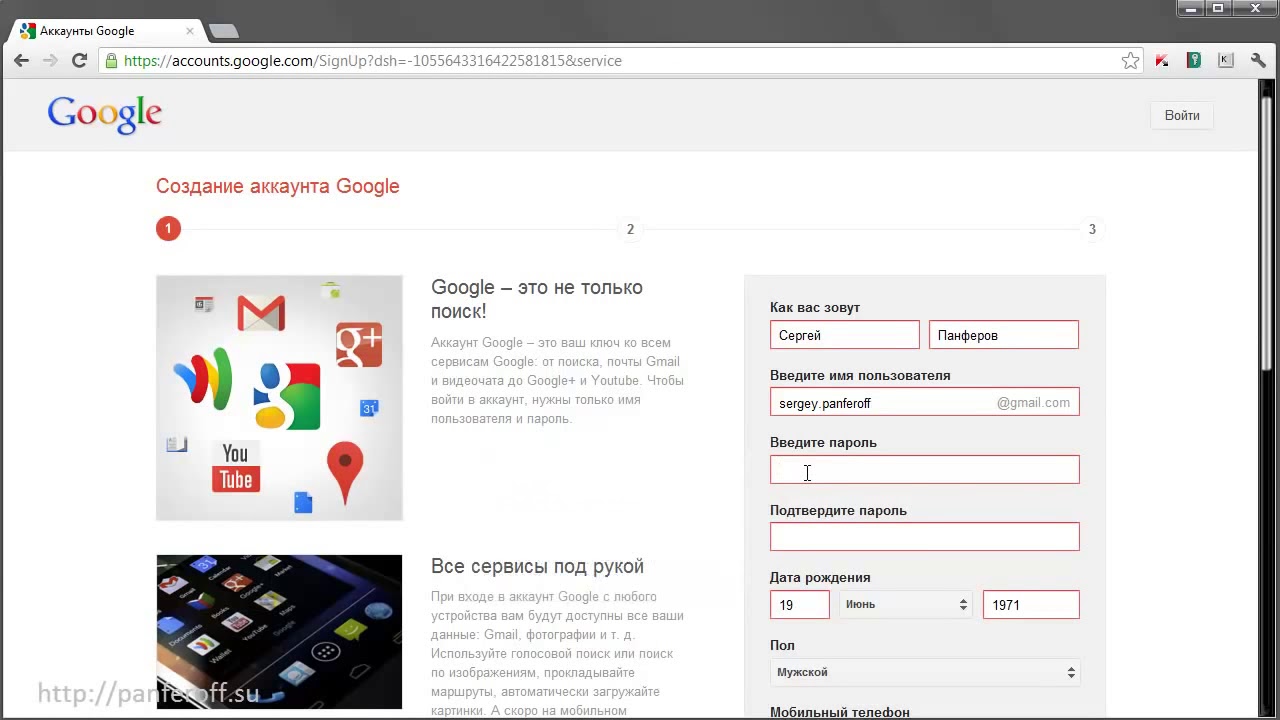Click the Google Calendar 31 icon
This screenshot has width=1280, height=720.
[x=369, y=408]
